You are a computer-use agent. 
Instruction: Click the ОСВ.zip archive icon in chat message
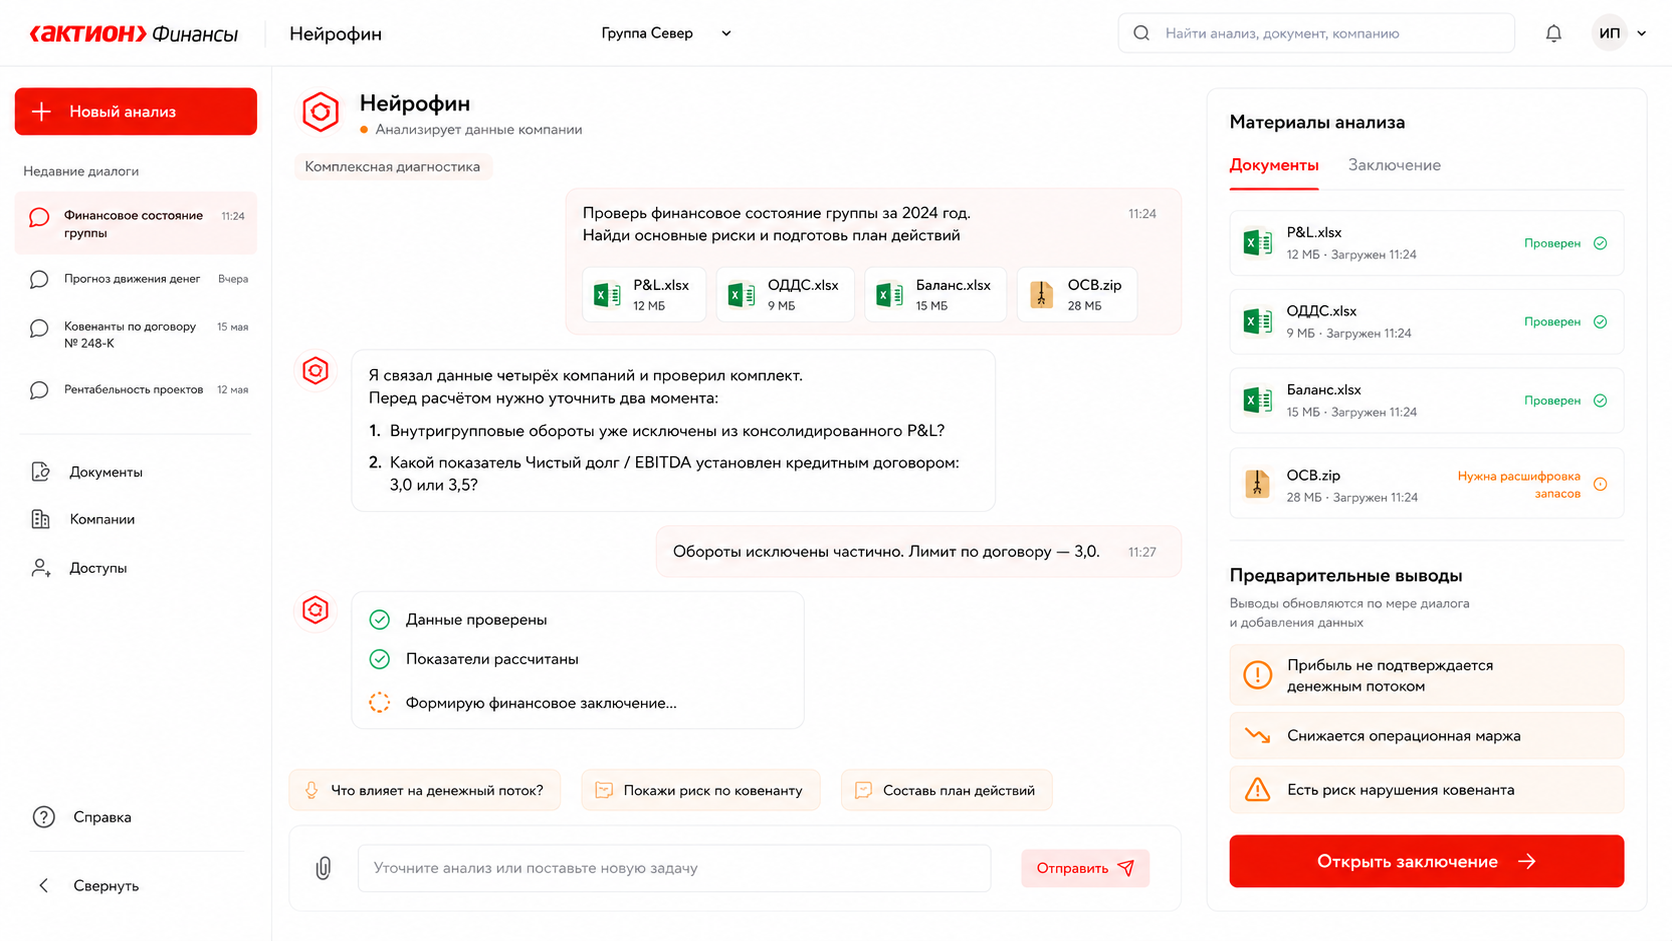[1042, 295]
